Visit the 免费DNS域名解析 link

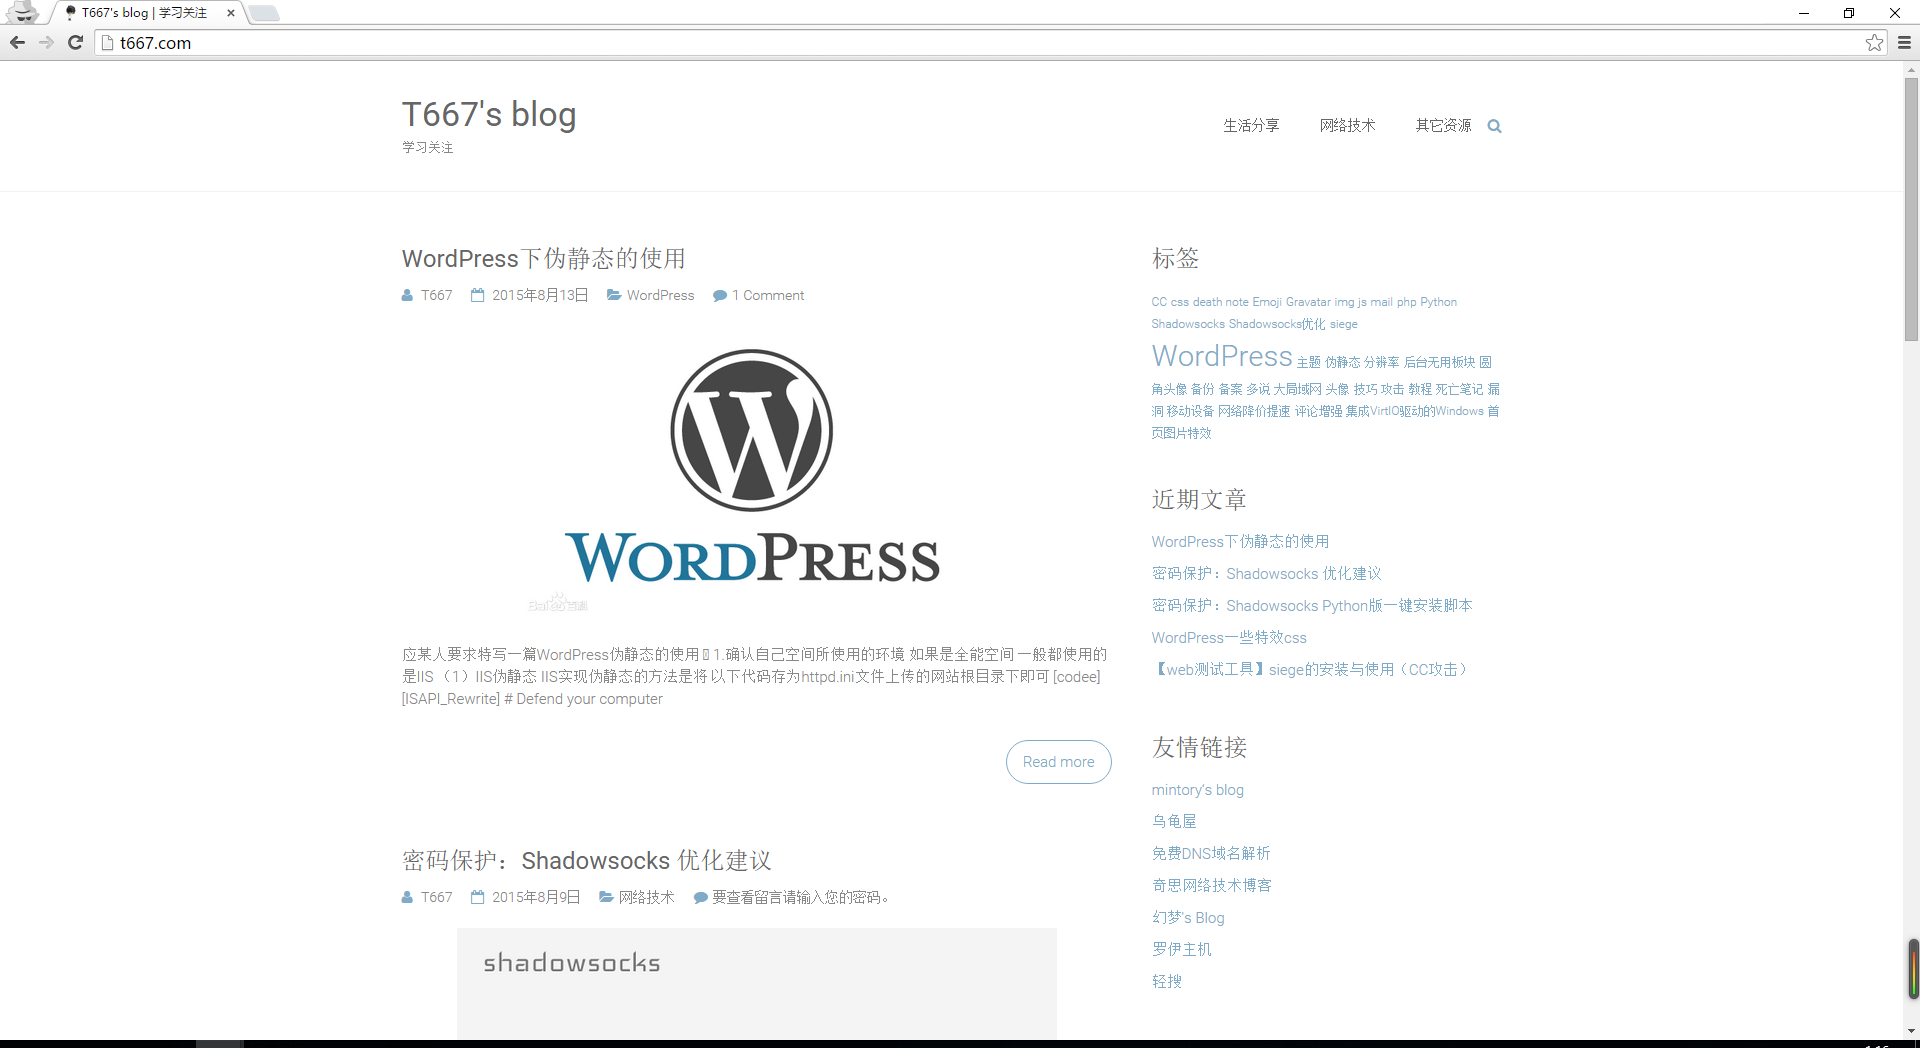coord(1211,853)
